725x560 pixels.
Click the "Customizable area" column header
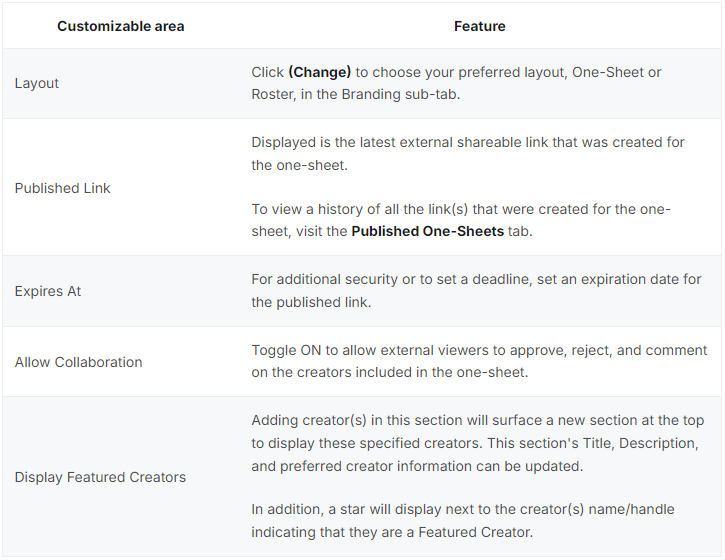tap(120, 26)
